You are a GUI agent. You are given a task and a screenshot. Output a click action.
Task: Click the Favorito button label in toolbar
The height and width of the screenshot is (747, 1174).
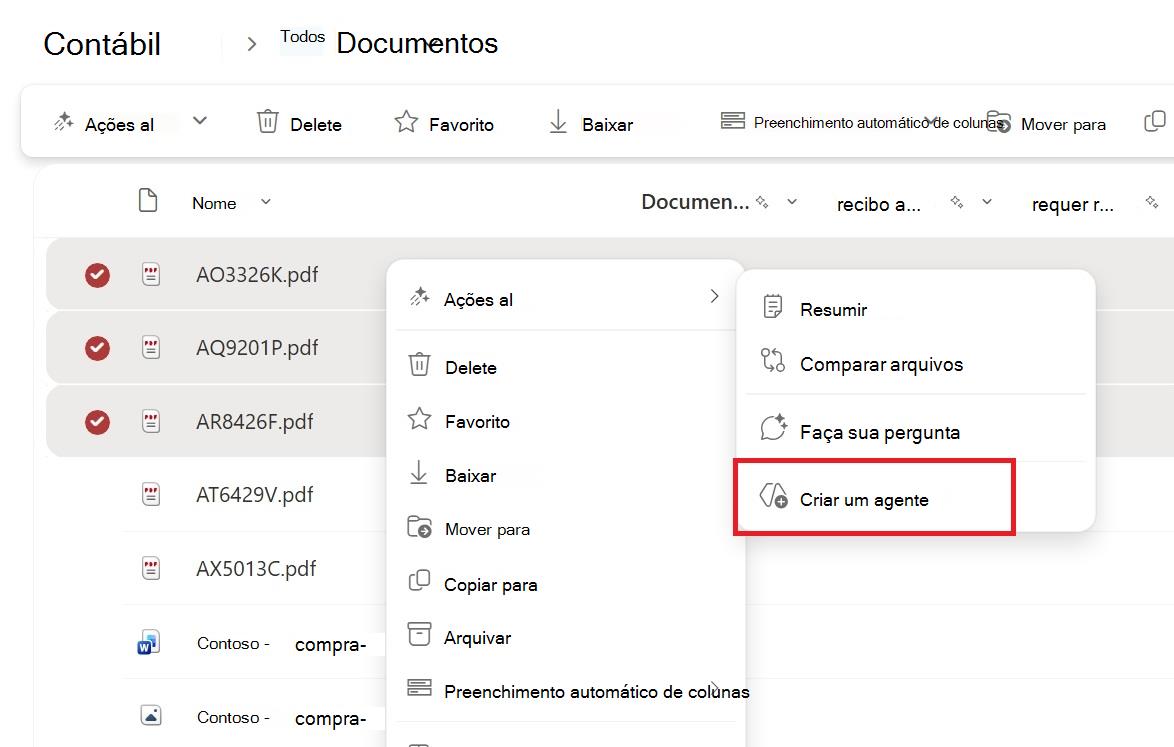tap(461, 125)
